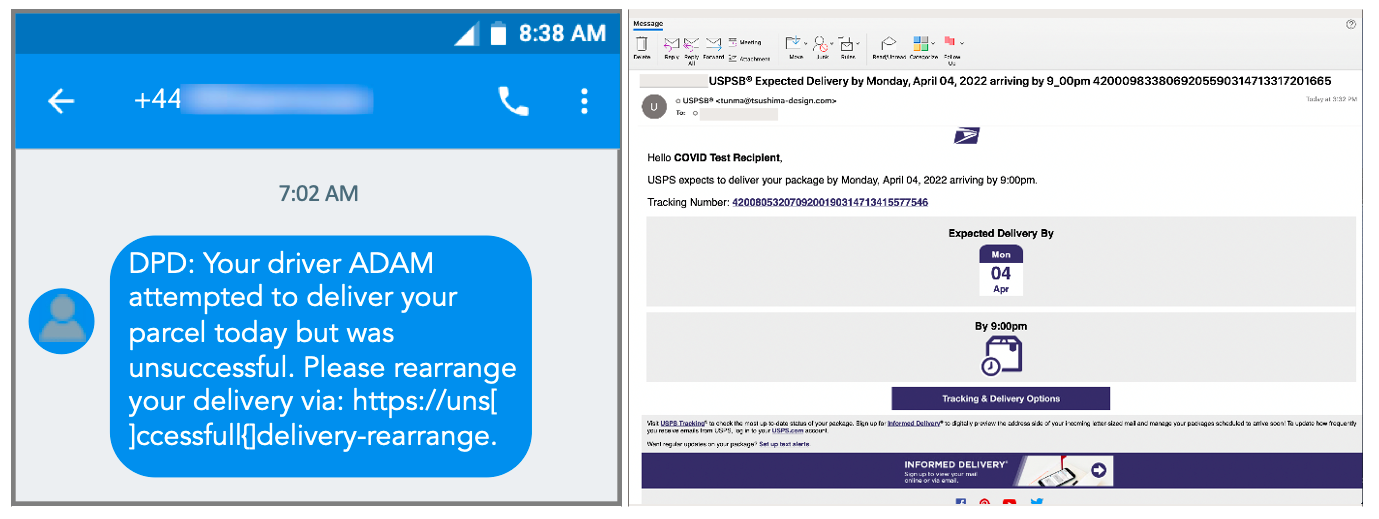Click the Twitter icon in the email footer
The height and width of the screenshot is (519, 1379).
tap(1036, 502)
